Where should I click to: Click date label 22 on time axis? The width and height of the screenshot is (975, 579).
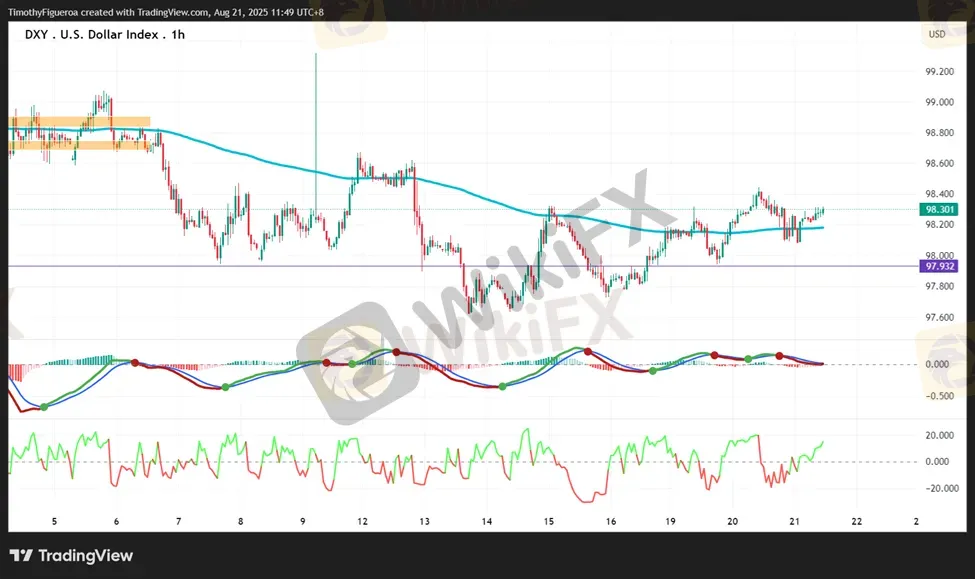(856, 522)
